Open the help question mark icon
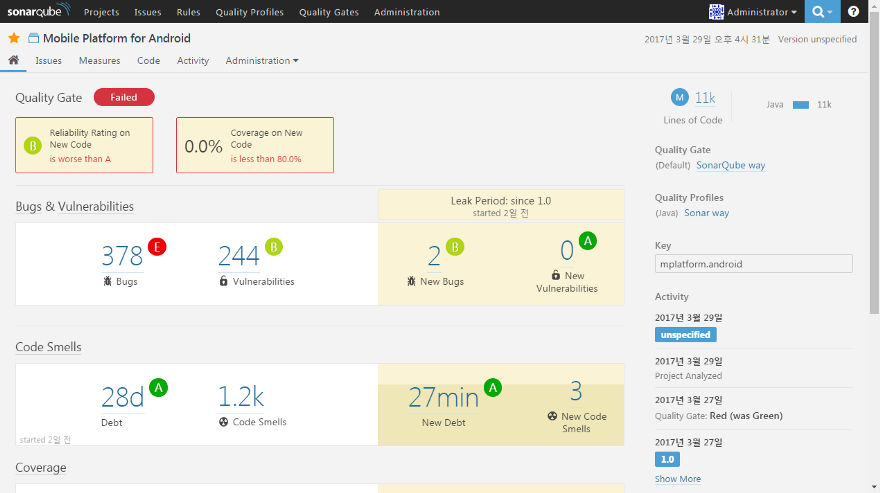The image size is (880, 493). point(853,12)
